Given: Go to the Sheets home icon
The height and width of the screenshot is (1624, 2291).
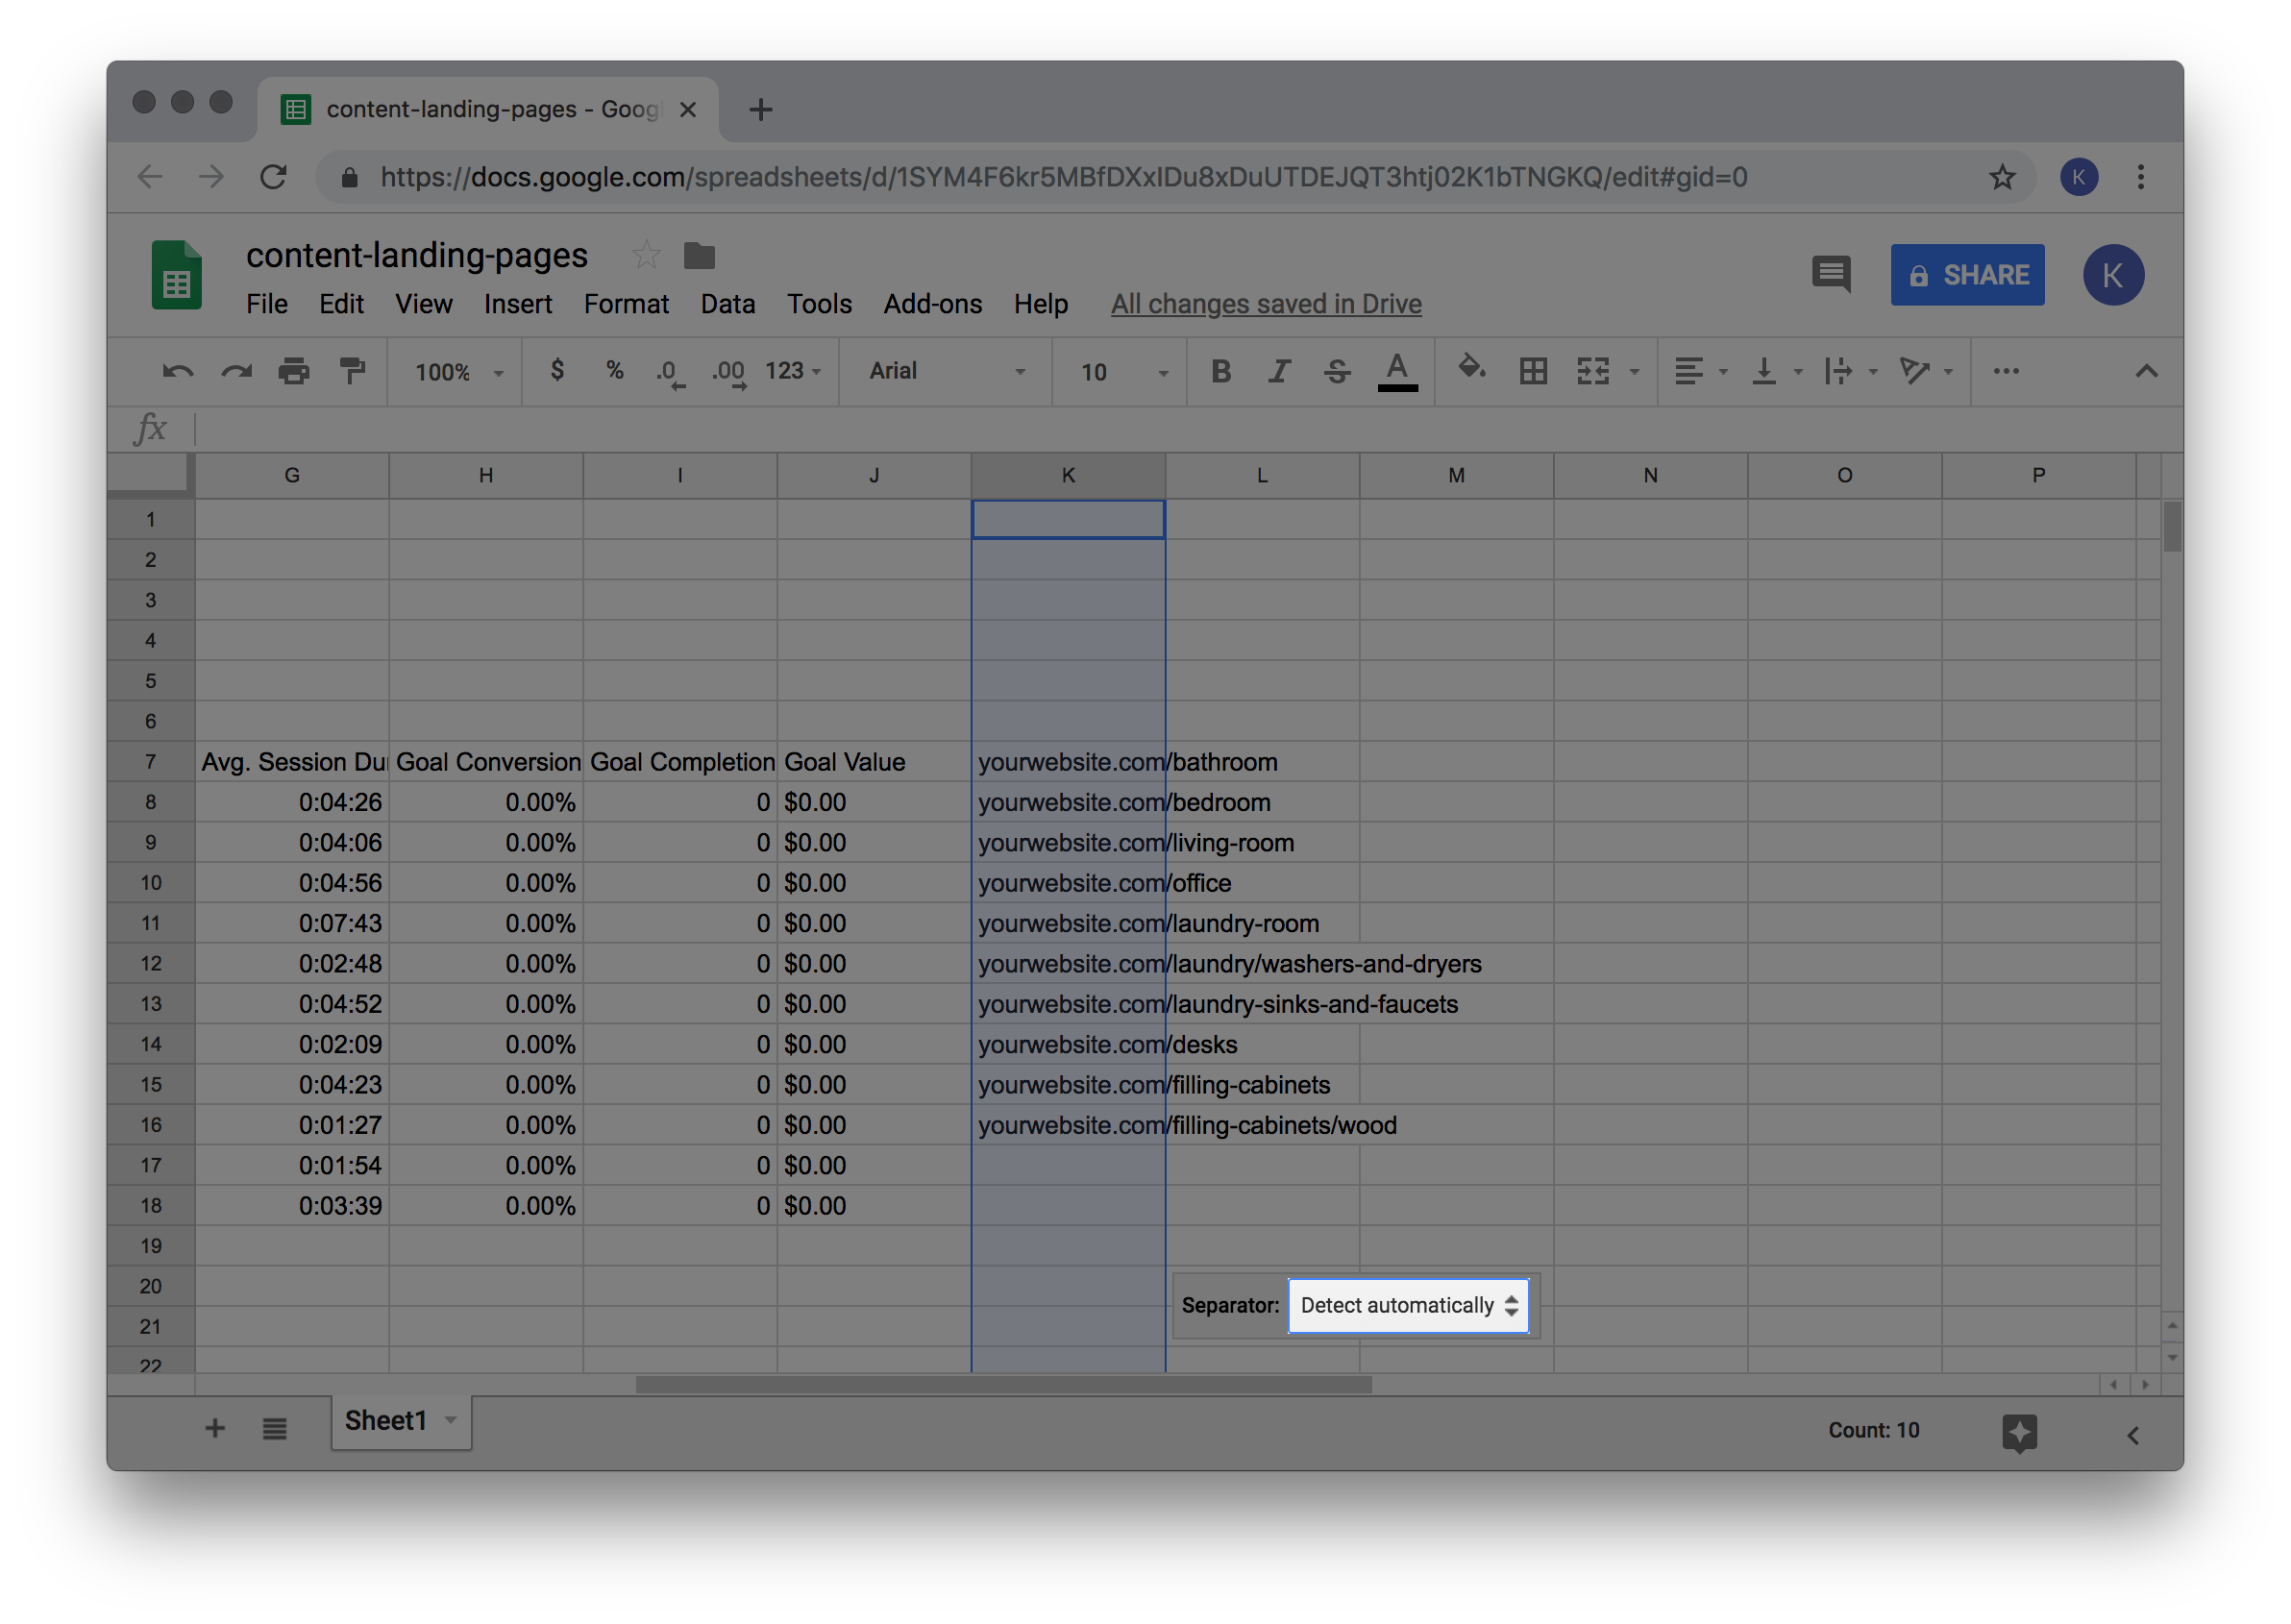Looking at the screenshot, I should (x=176, y=275).
